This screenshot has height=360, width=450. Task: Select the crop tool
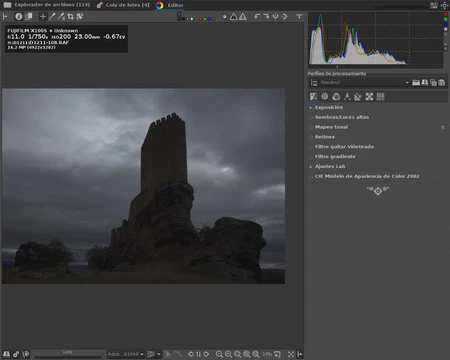coord(70,16)
